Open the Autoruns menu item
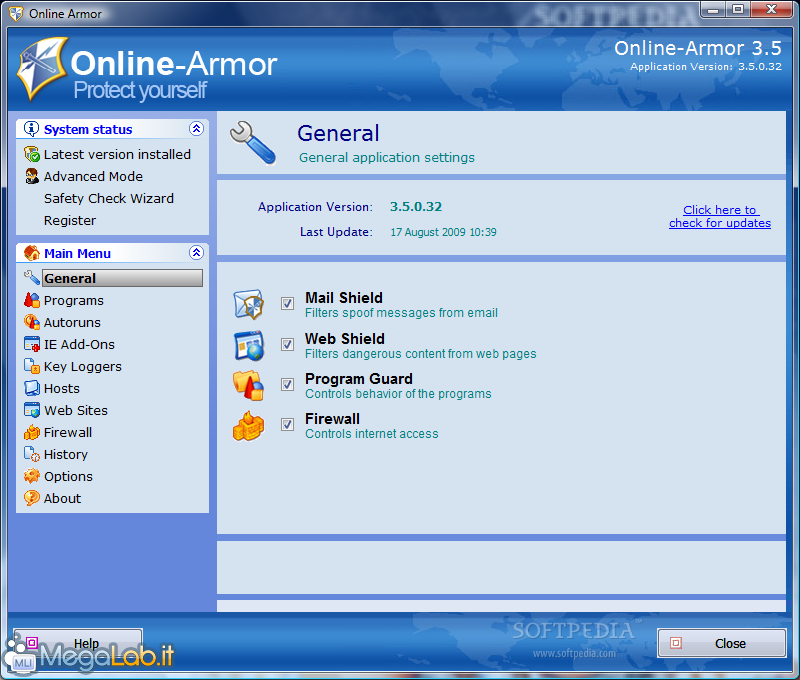 click(x=72, y=322)
